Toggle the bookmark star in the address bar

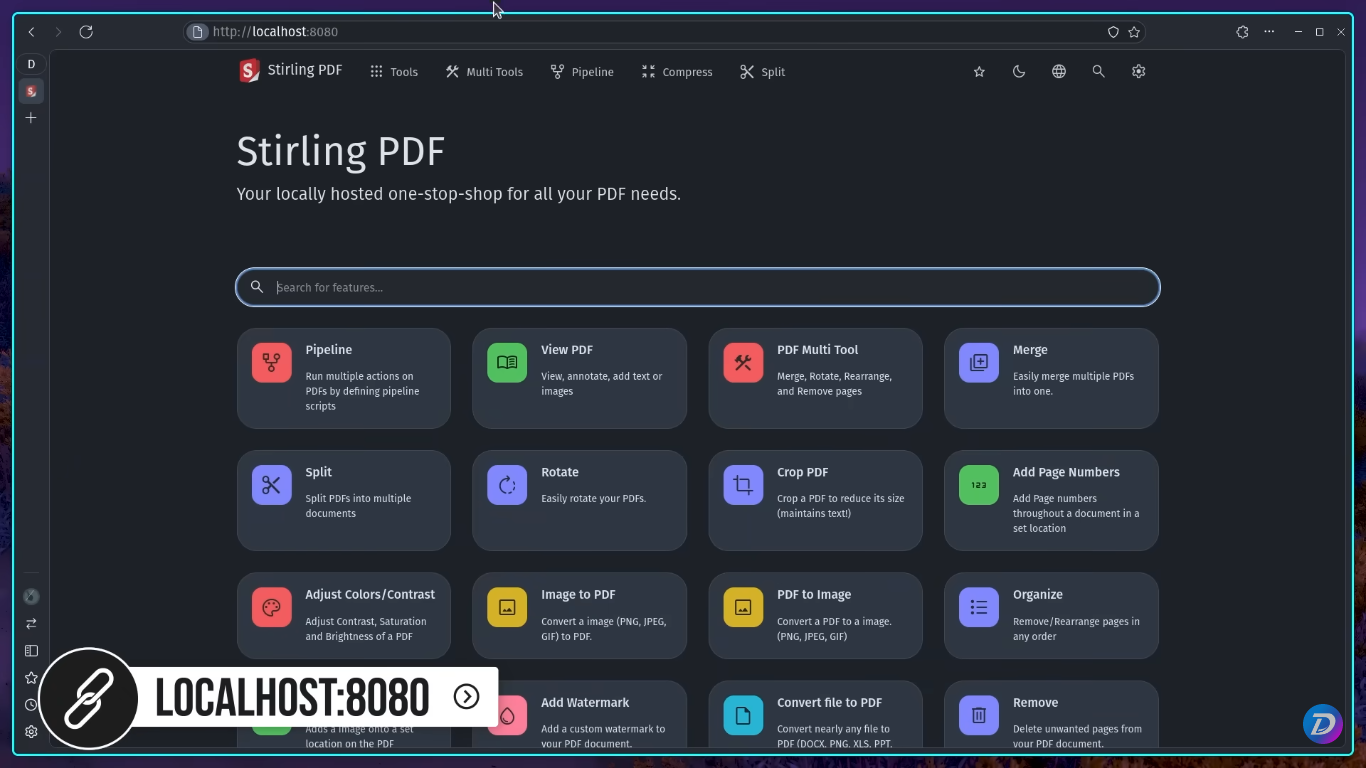(x=1134, y=31)
